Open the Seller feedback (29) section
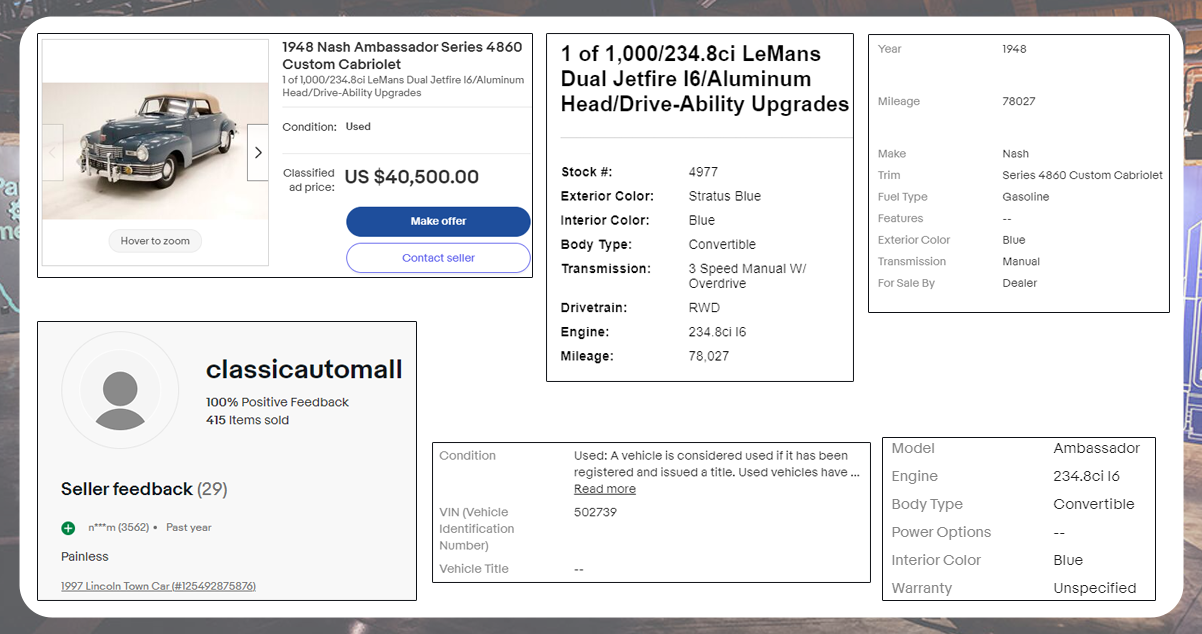 pyautogui.click(x=143, y=489)
